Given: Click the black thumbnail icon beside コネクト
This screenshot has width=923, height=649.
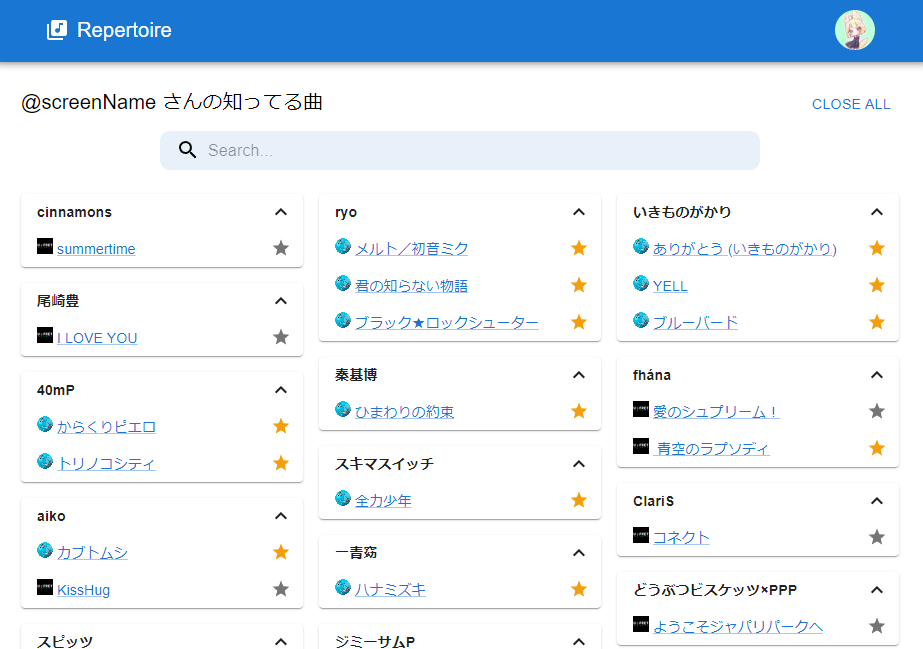Looking at the screenshot, I should pos(640,535).
